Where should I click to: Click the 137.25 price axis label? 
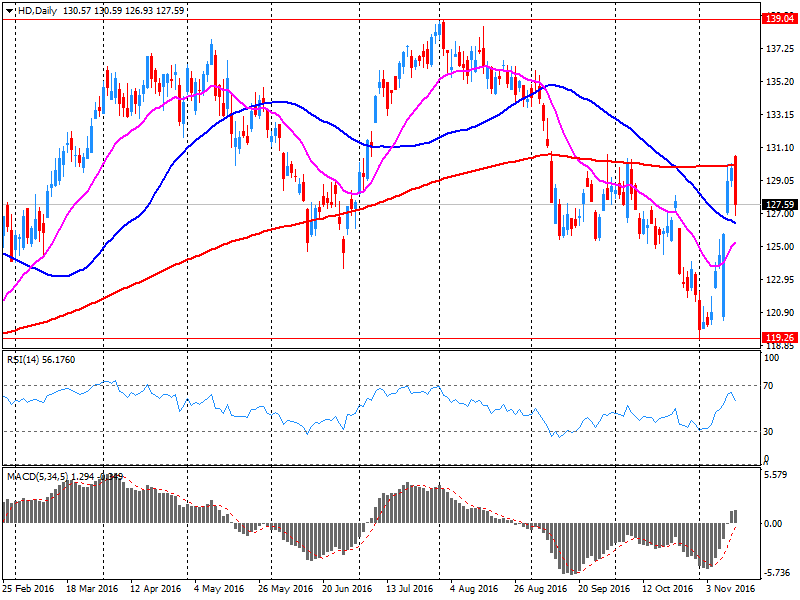[780, 48]
